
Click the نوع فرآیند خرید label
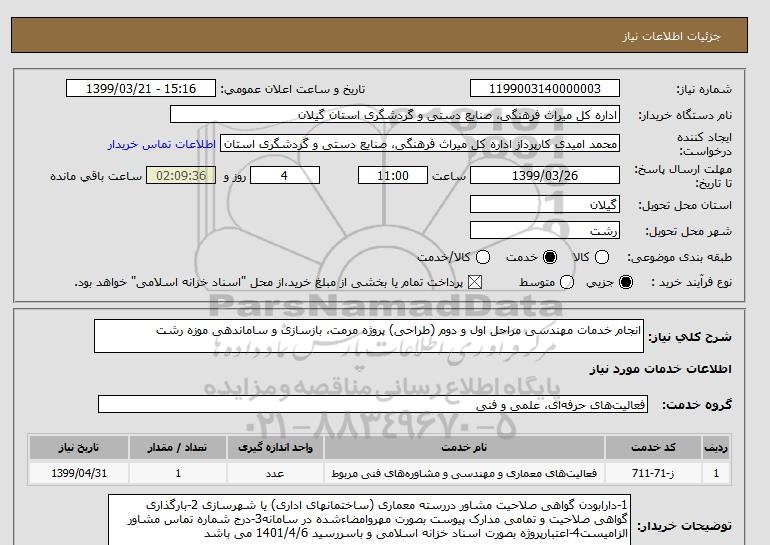[691, 282]
